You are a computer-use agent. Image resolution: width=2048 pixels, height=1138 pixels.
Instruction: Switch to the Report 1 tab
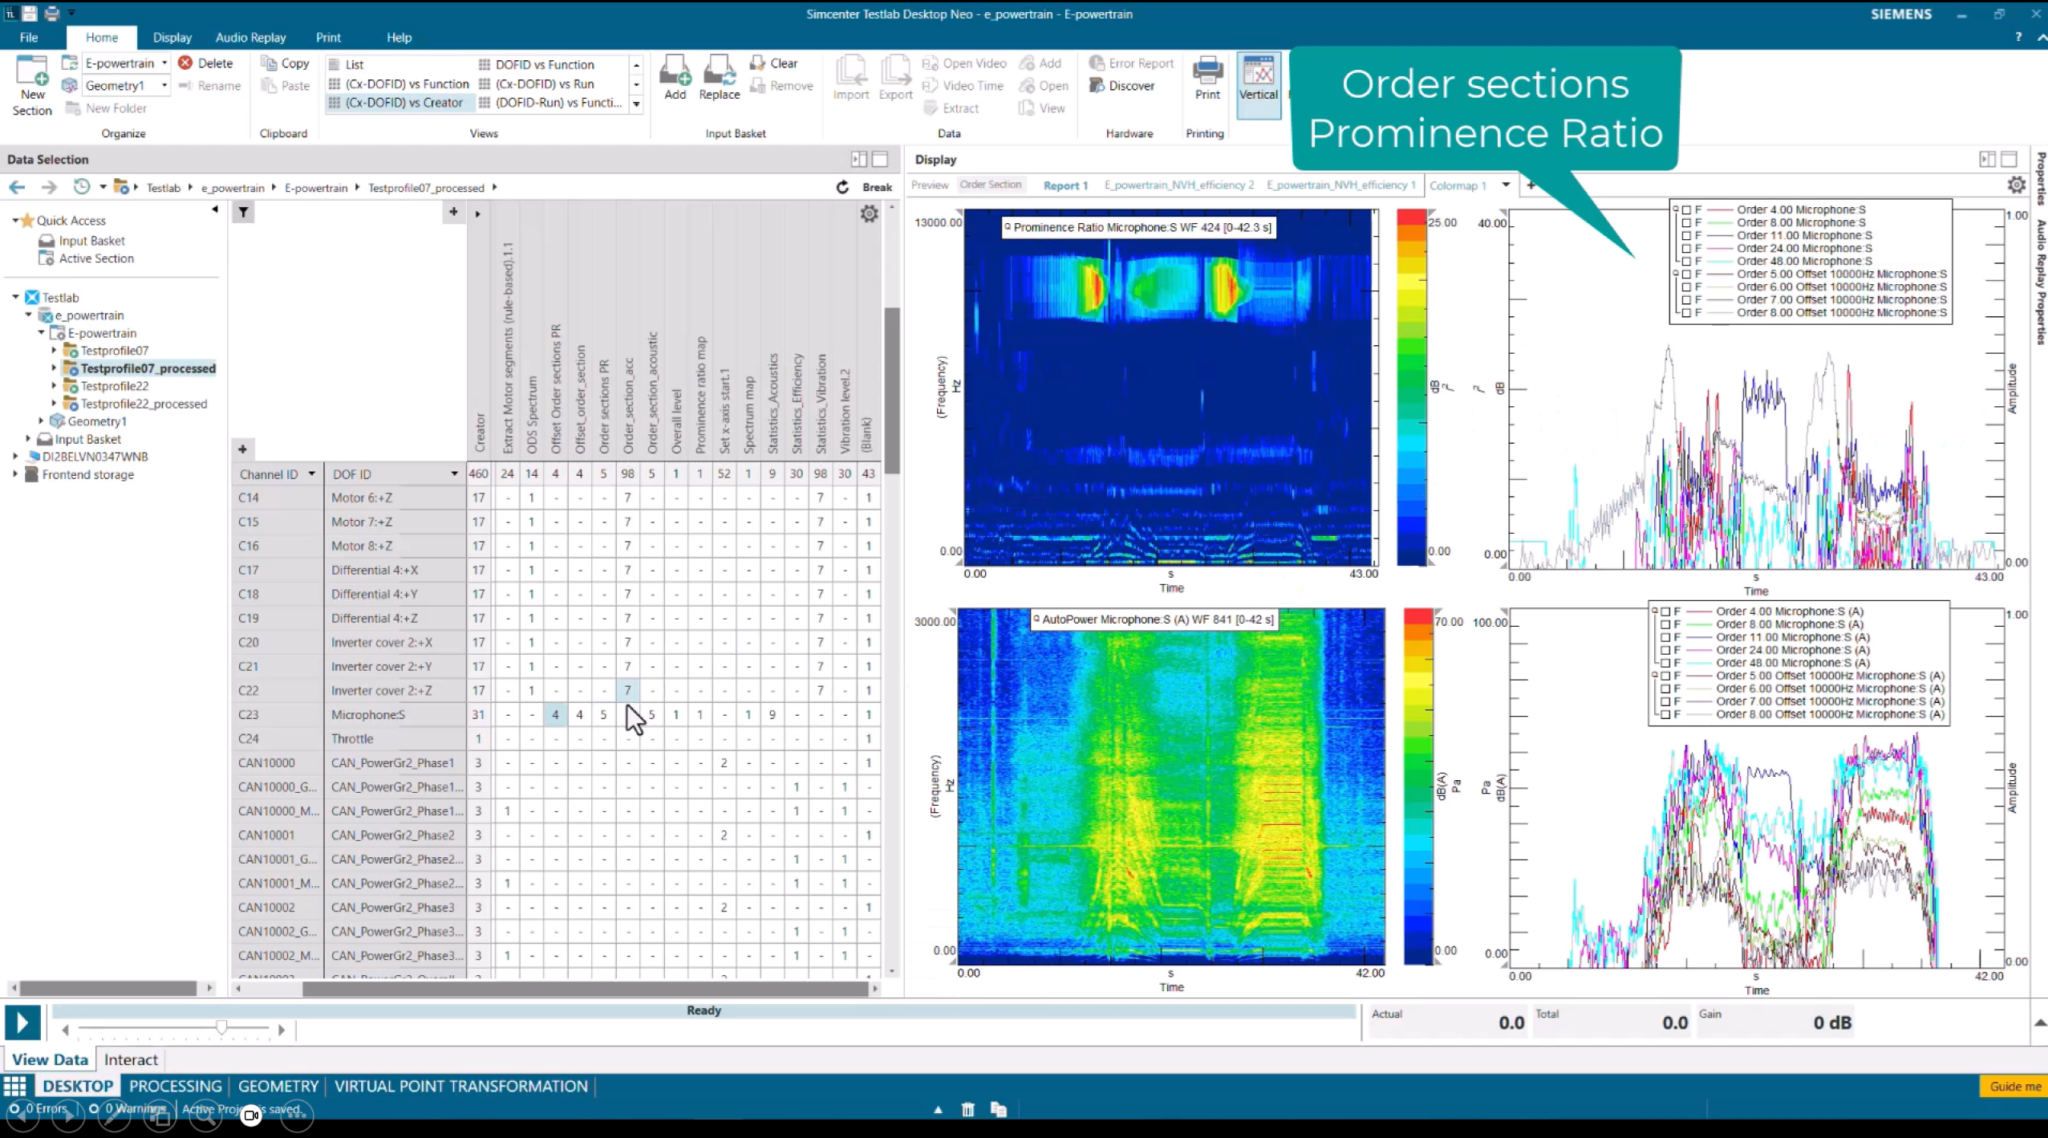pyautogui.click(x=1064, y=185)
